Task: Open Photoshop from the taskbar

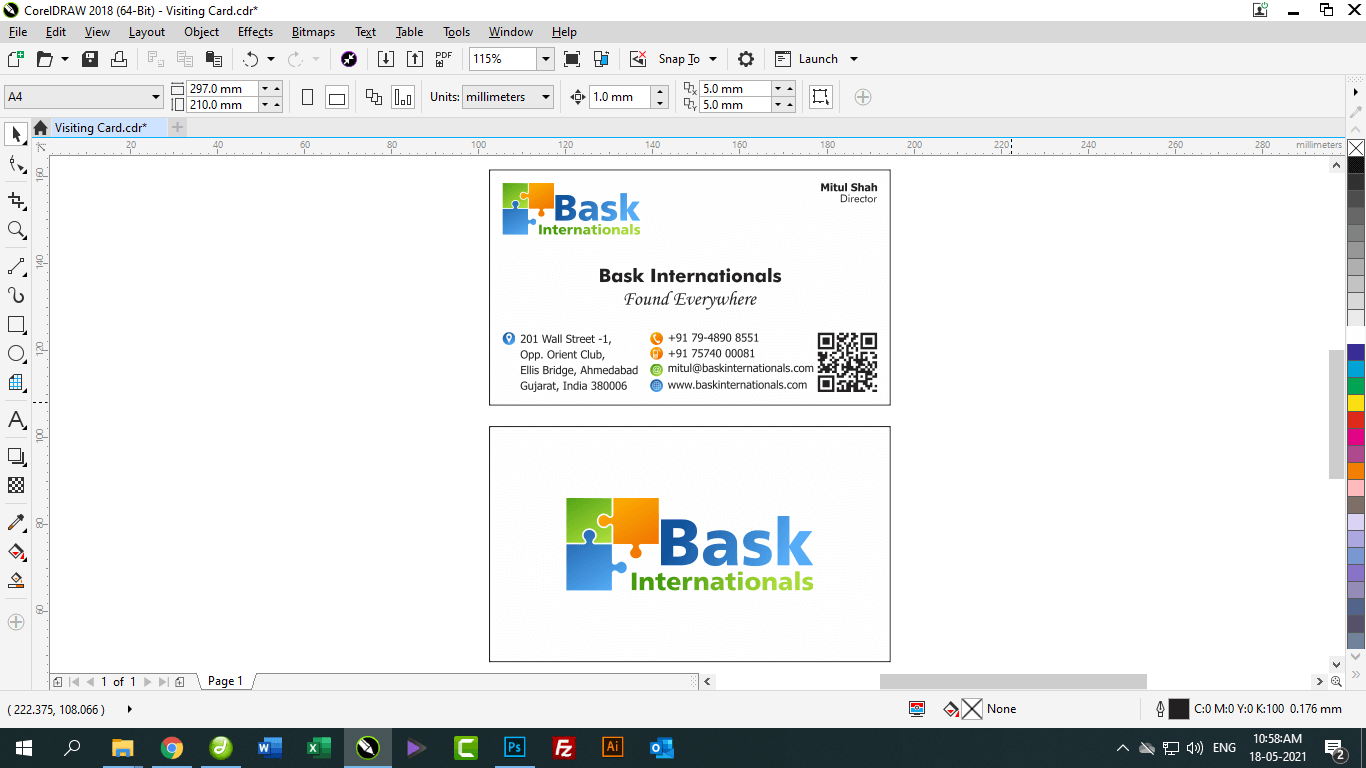Action: pos(515,747)
